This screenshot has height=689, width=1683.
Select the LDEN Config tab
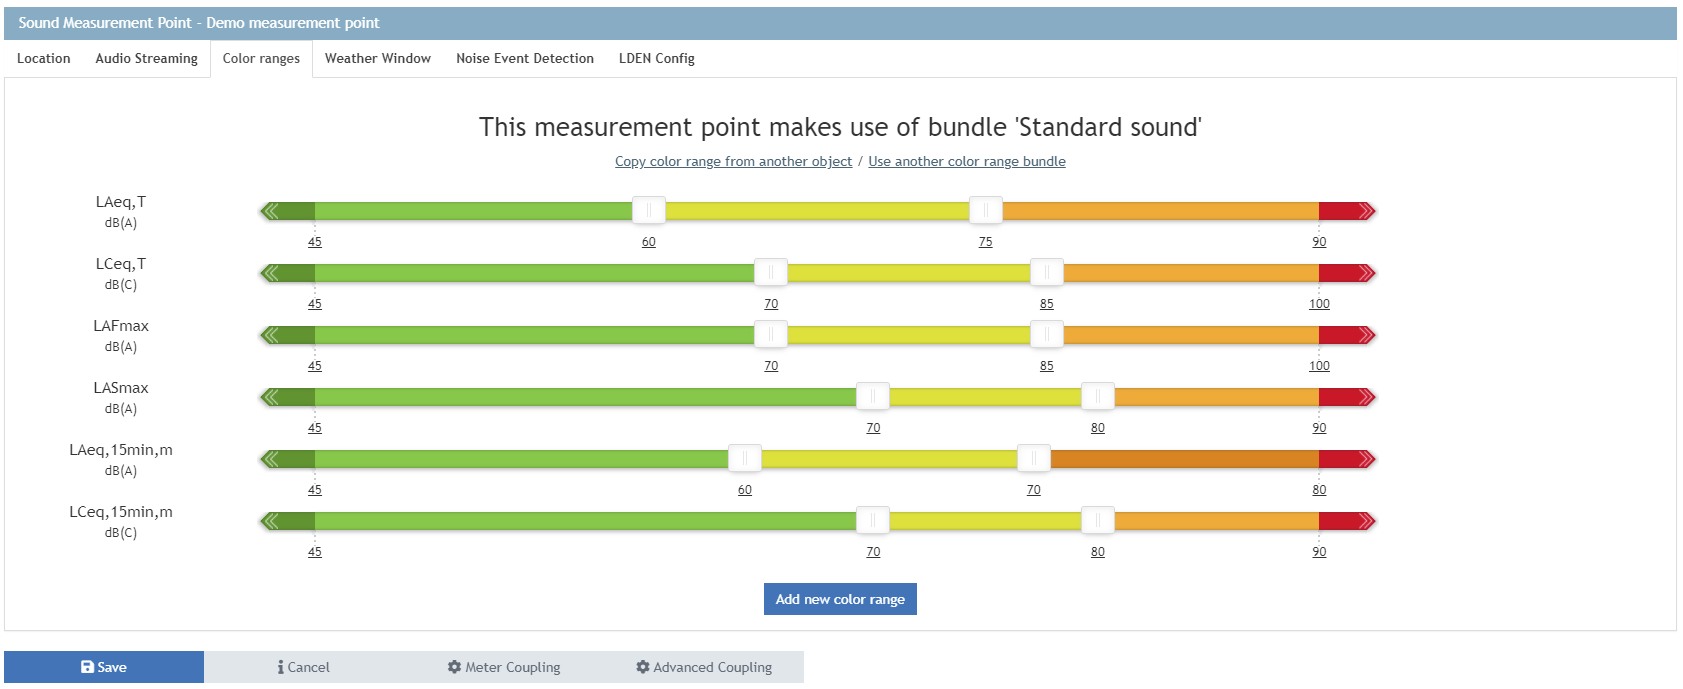[656, 59]
